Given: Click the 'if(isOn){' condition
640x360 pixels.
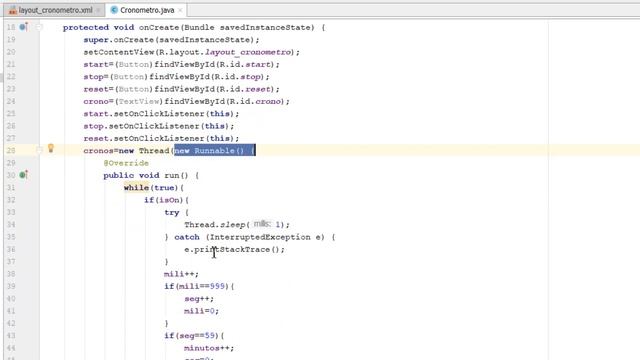Looking at the screenshot, I should [x=166, y=200].
